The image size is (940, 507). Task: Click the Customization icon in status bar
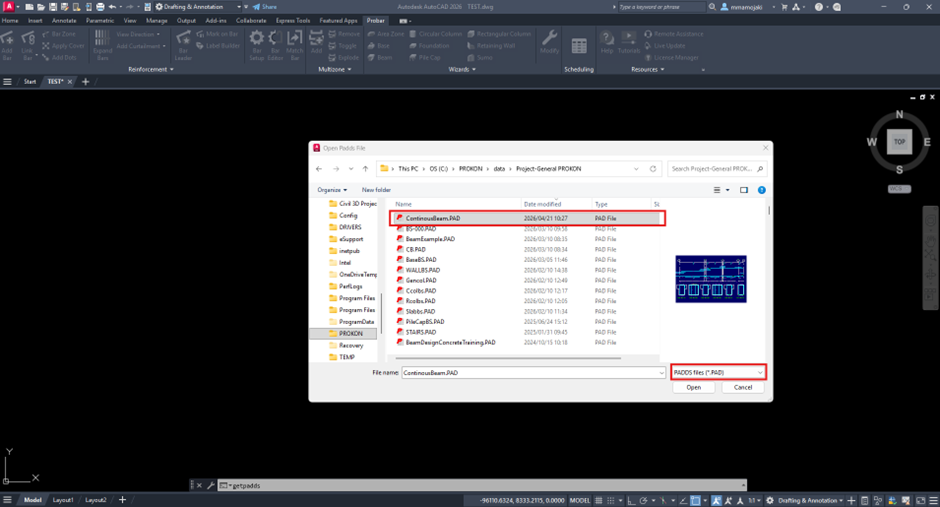click(x=933, y=500)
